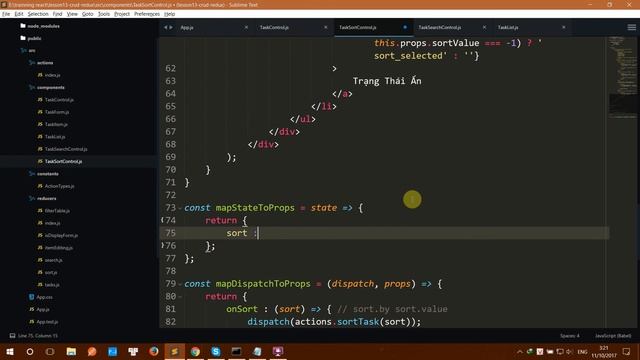Open filterTable.js under reducers
640x360 pixels.
coord(57,211)
